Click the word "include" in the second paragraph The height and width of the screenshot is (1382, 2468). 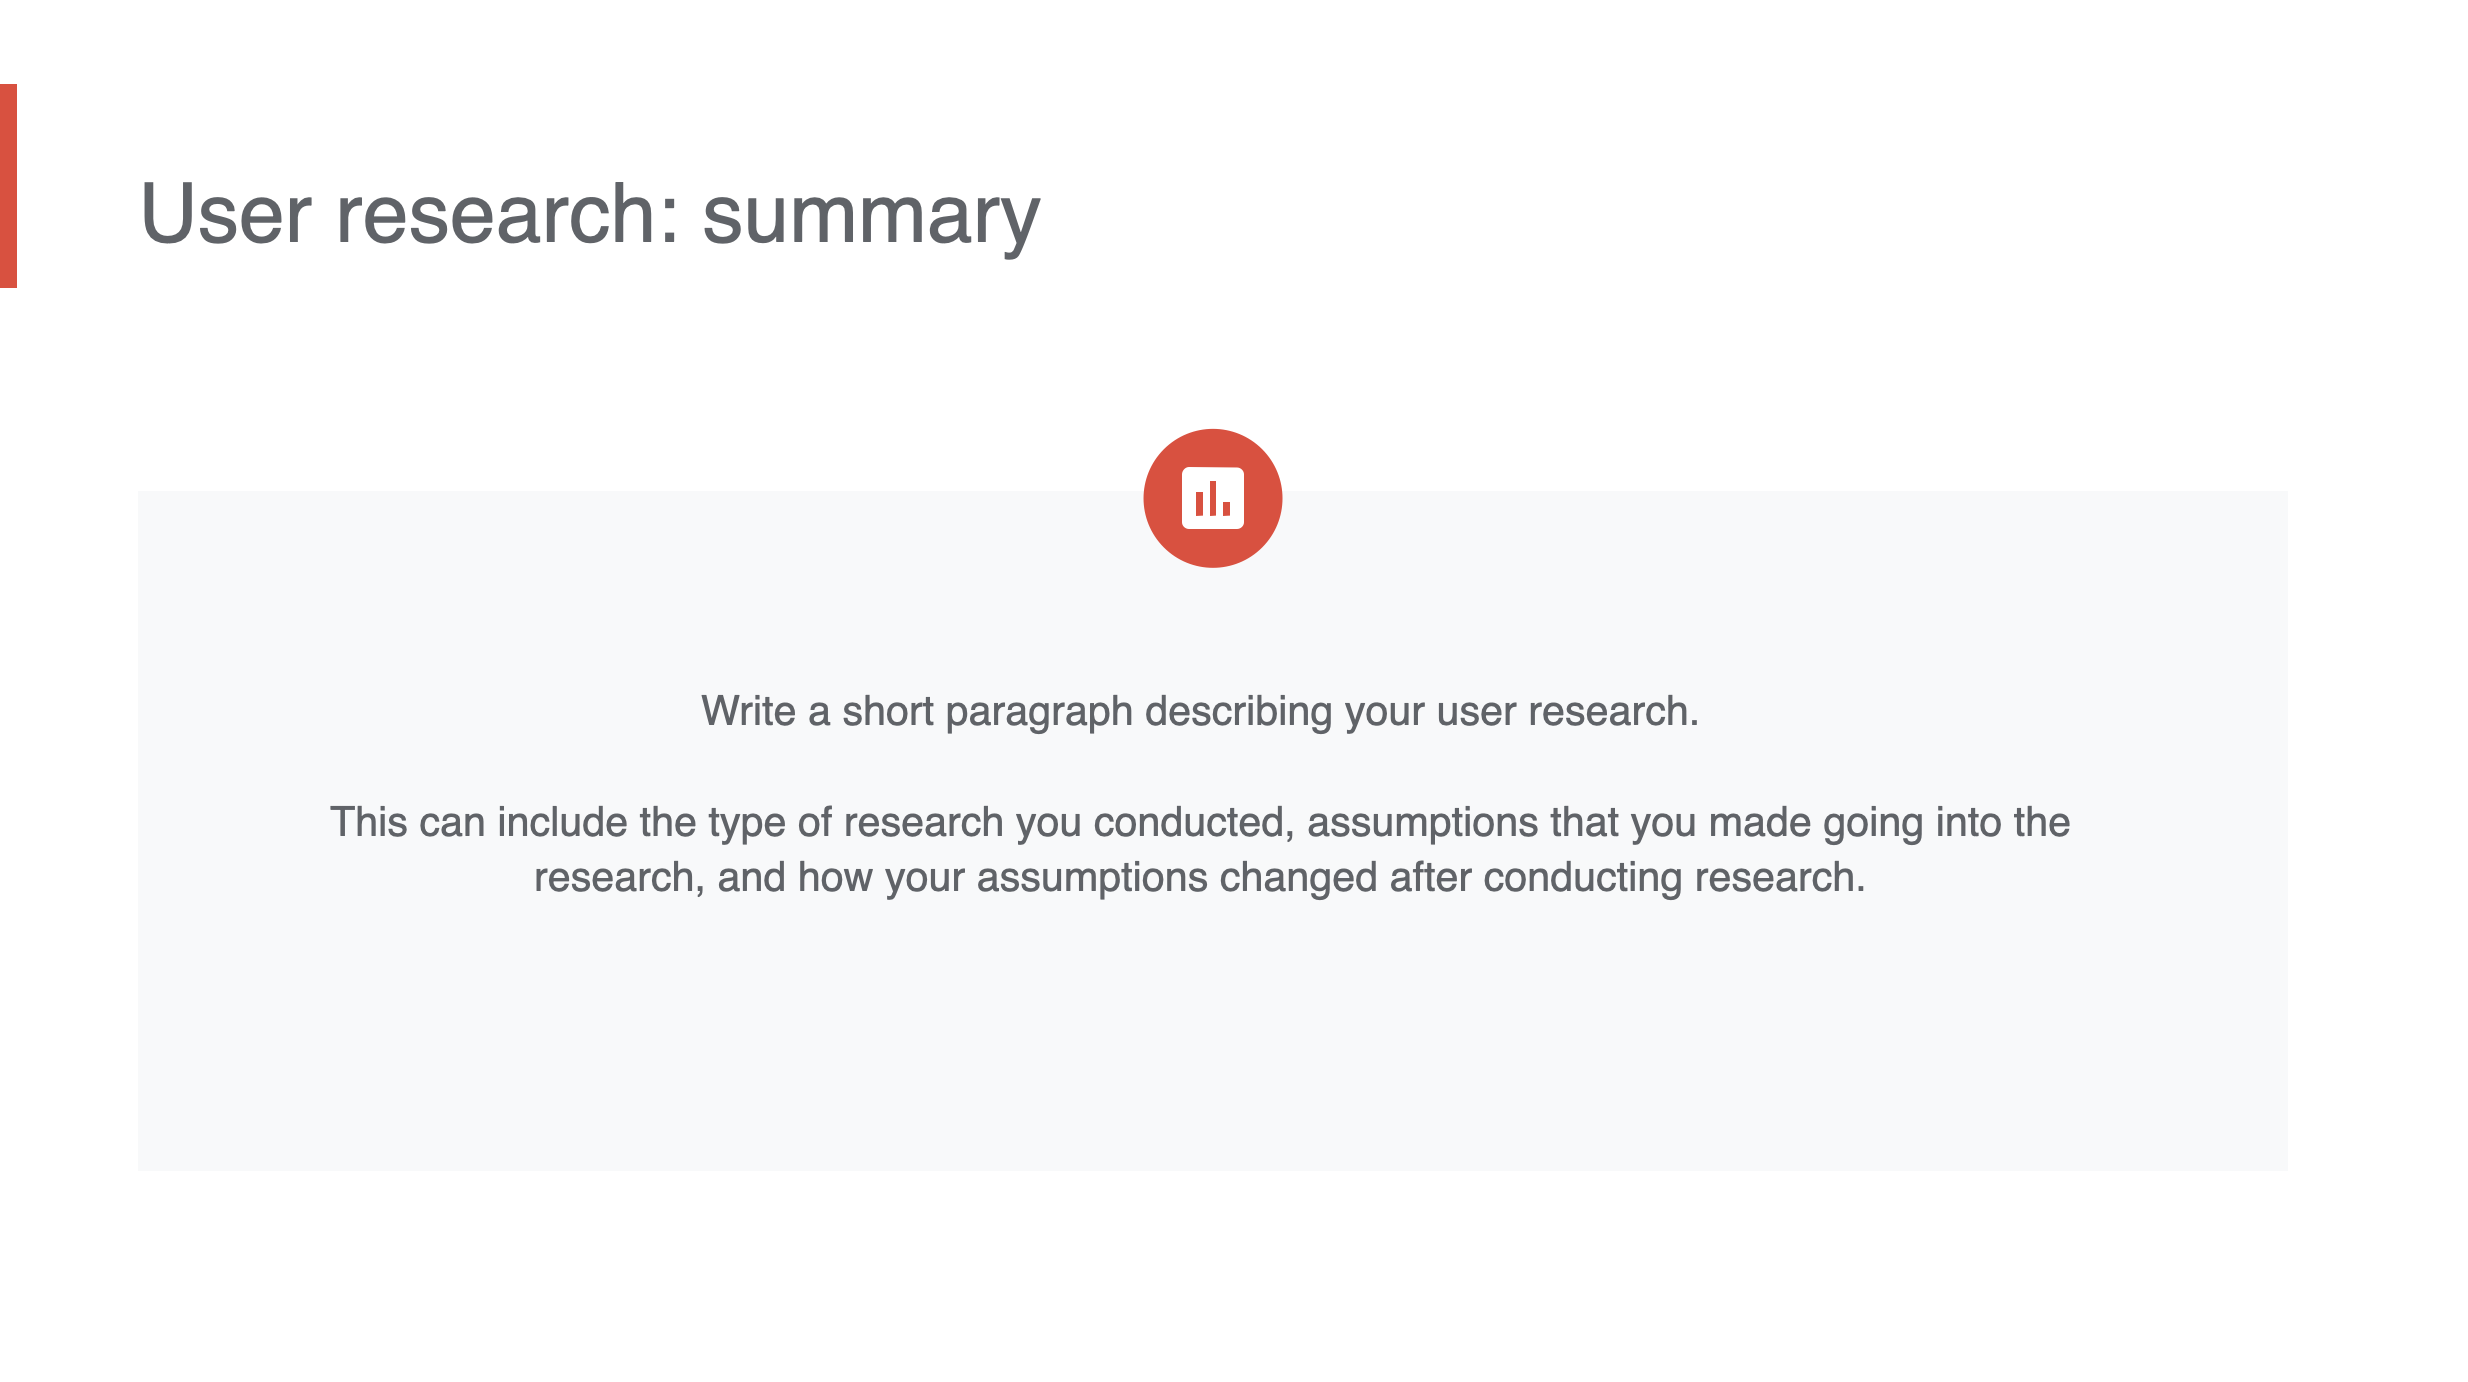coord(562,823)
